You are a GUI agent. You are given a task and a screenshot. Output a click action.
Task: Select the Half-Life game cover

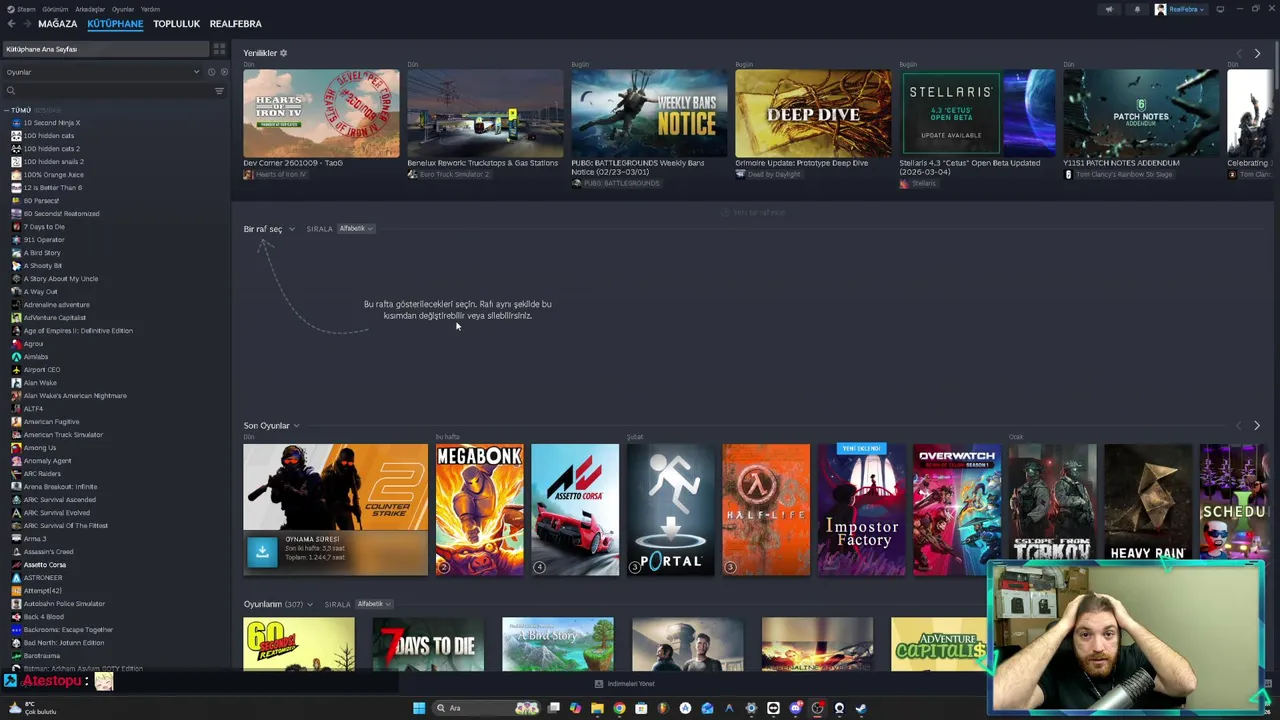pyautogui.click(x=766, y=510)
